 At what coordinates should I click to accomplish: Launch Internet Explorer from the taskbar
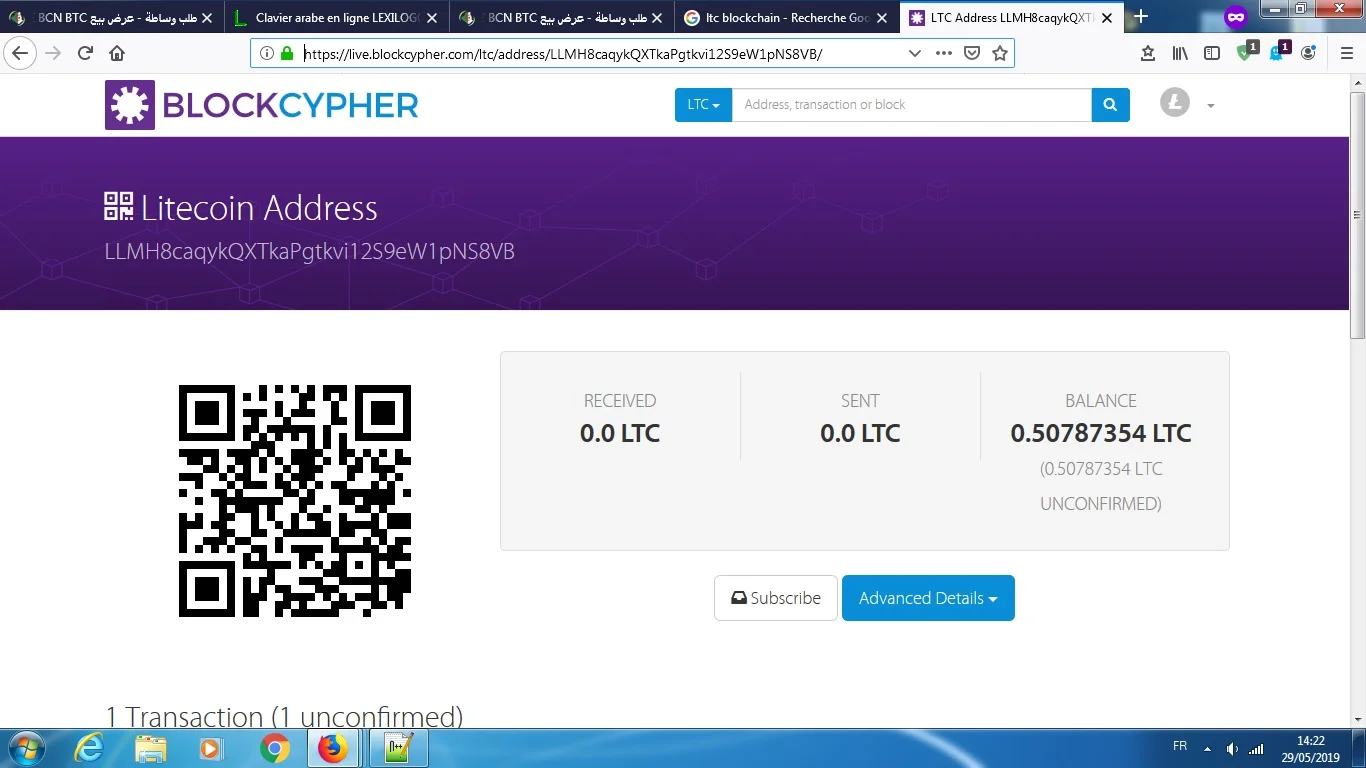[x=89, y=748]
